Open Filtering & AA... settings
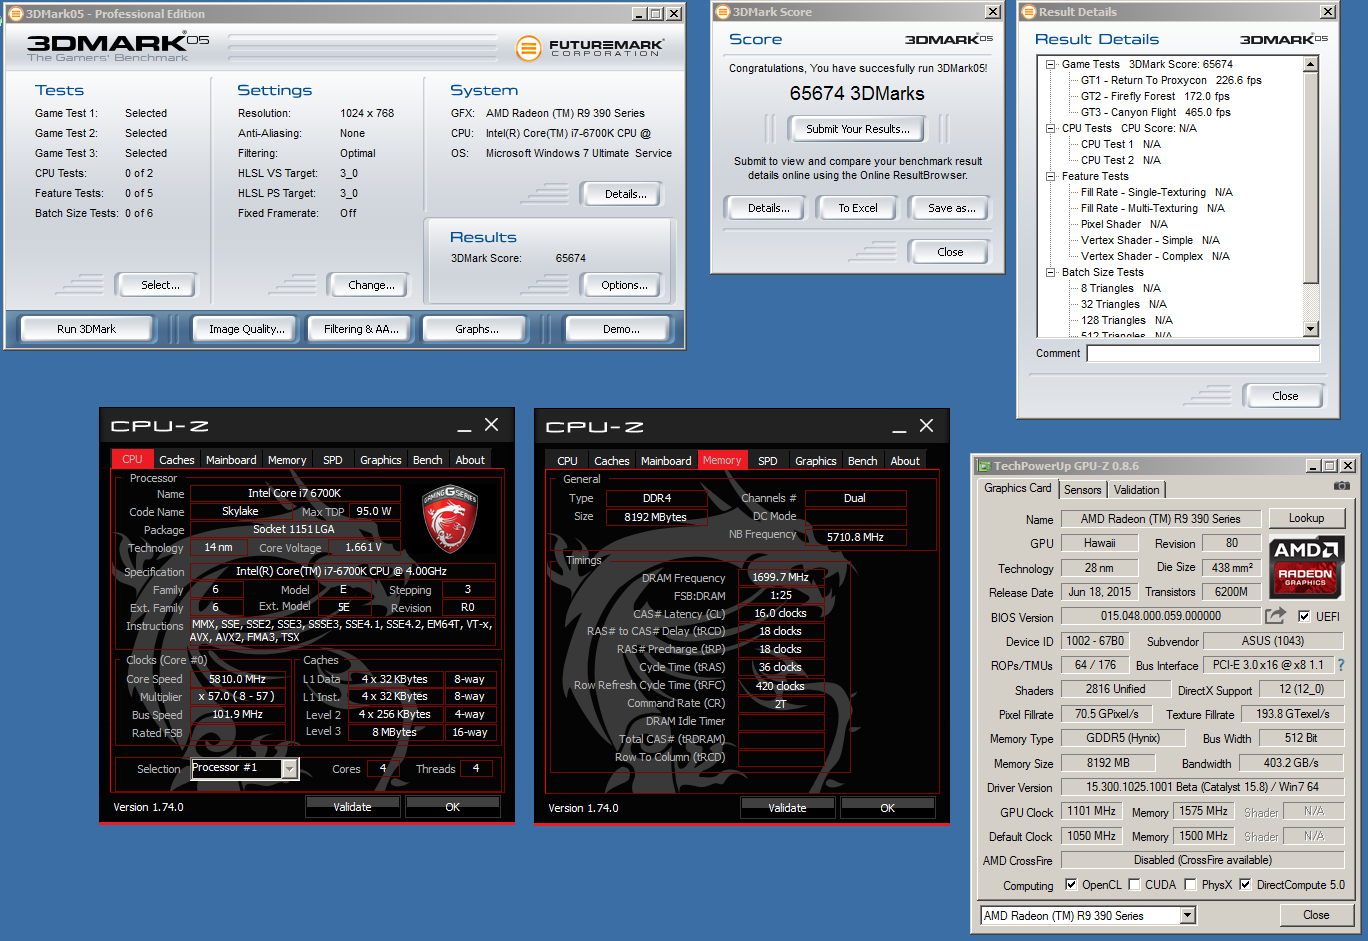The height and width of the screenshot is (941, 1368). tap(361, 329)
